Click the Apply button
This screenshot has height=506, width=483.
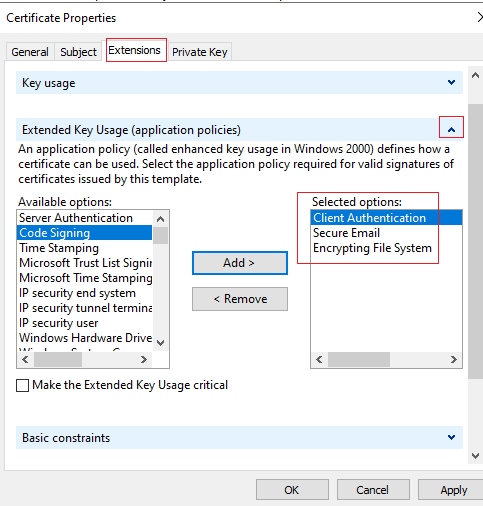tap(453, 490)
